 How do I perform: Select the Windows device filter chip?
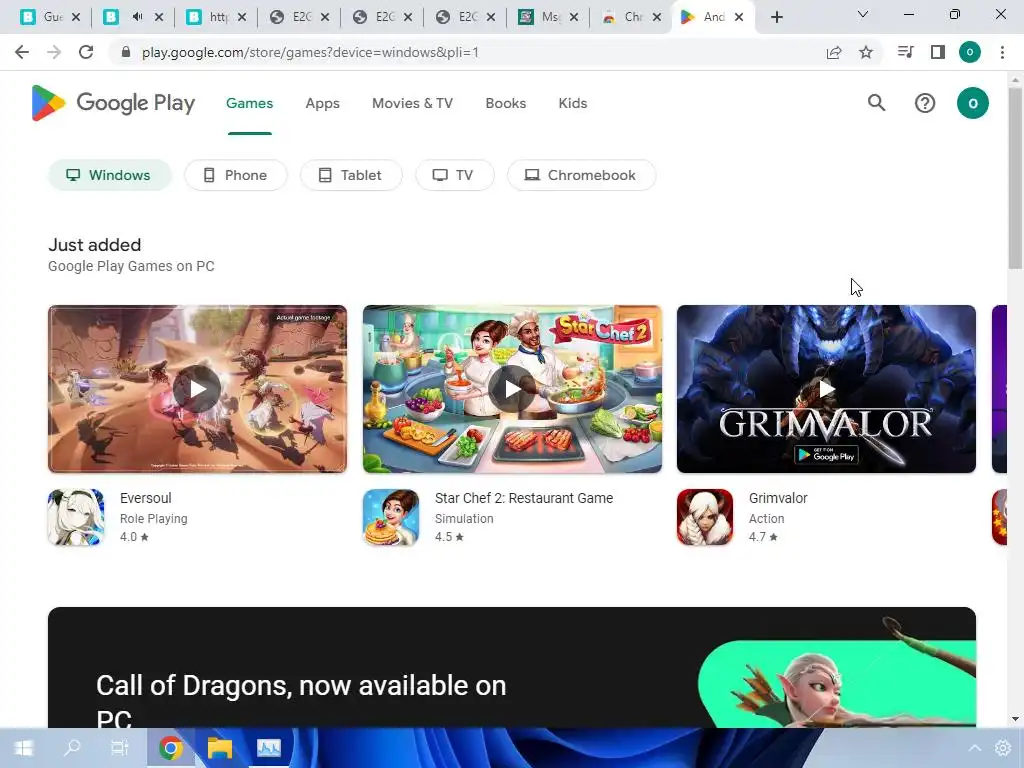click(x=110, y=175)
